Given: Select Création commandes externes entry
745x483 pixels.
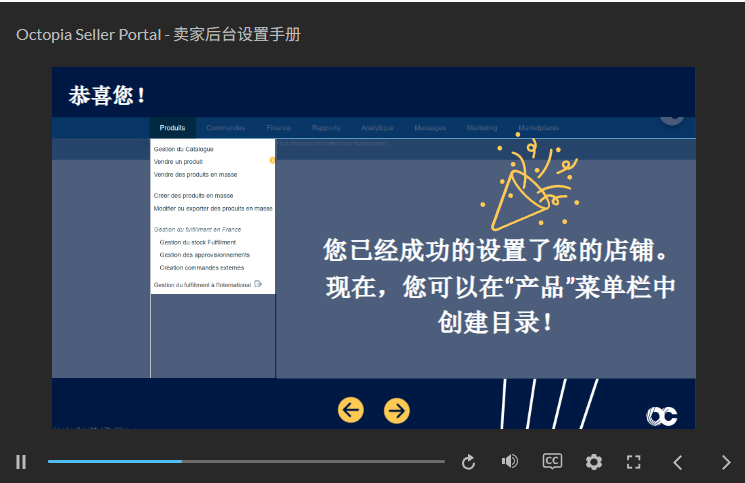Looking at the screenshot, I should point(202,268).
